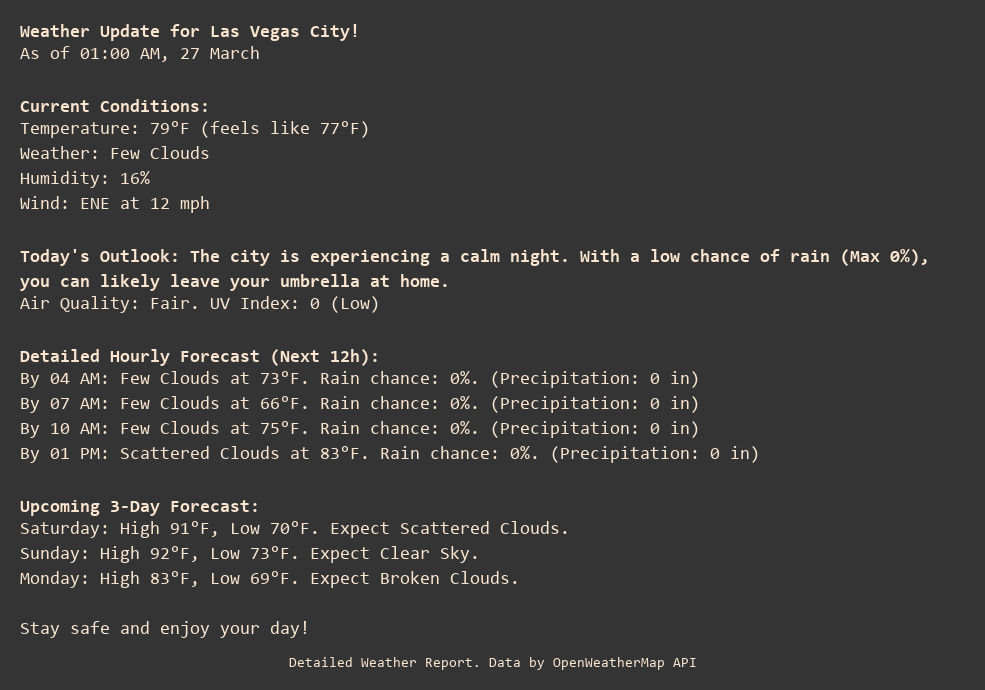985x690 pixels.
Task: Select the "Upcoming 3-Day Forecast:" heading
Action: (139, 506)
